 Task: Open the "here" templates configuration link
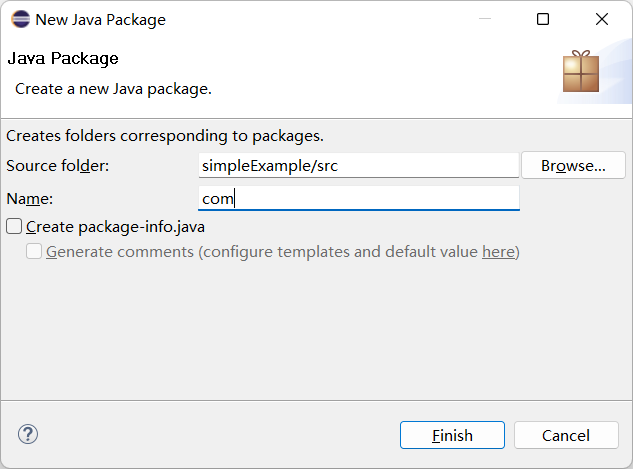tap(498, 252)
